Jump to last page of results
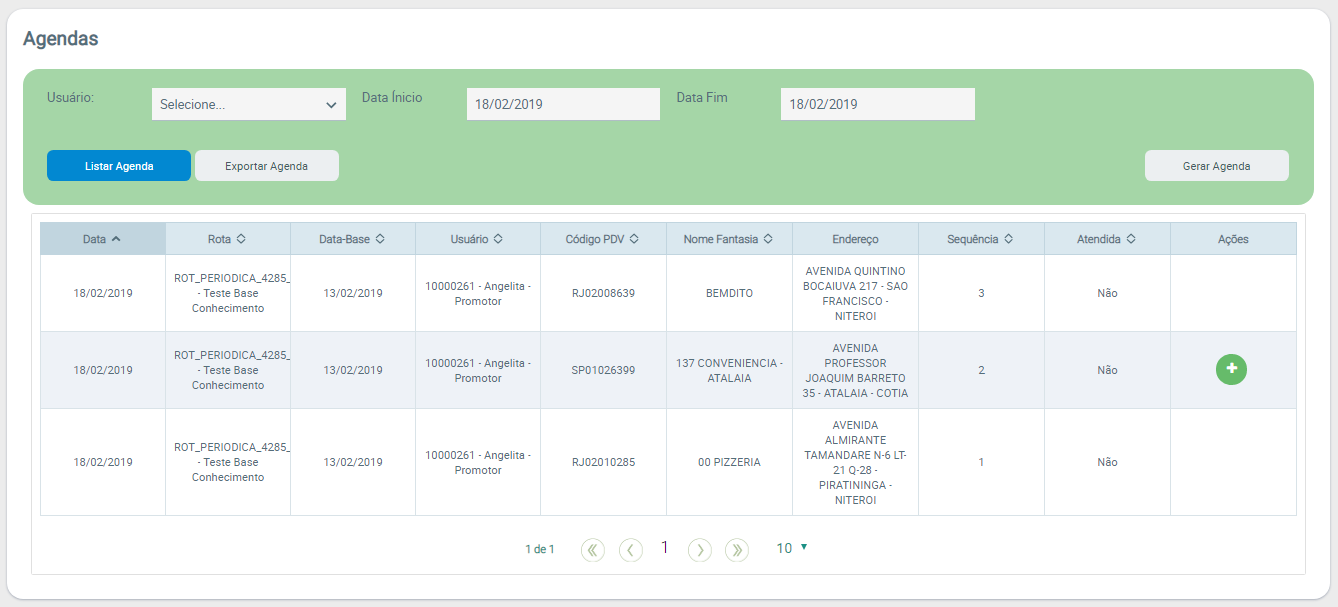1338x607 pixels. tap(737, 549)
